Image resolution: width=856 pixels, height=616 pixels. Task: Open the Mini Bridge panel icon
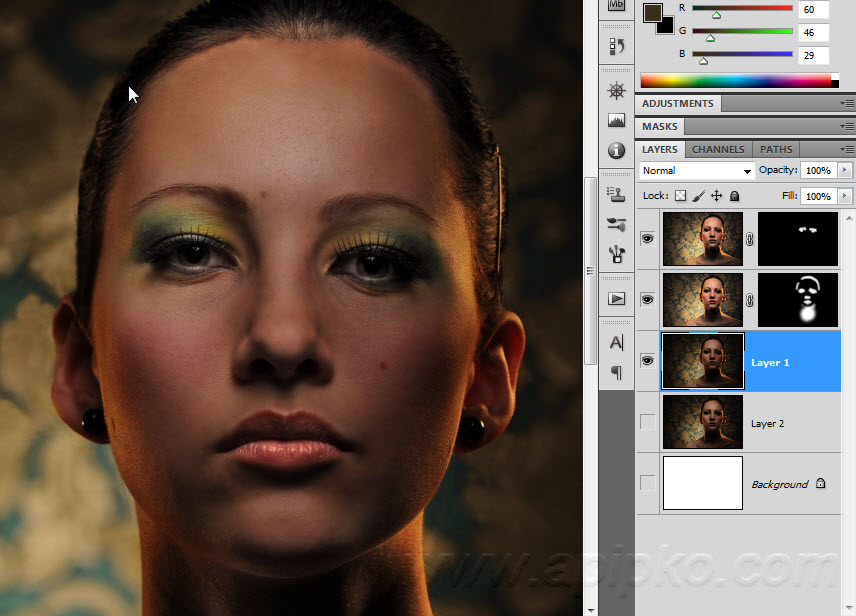pyautogui.click(x=616, y=4)
